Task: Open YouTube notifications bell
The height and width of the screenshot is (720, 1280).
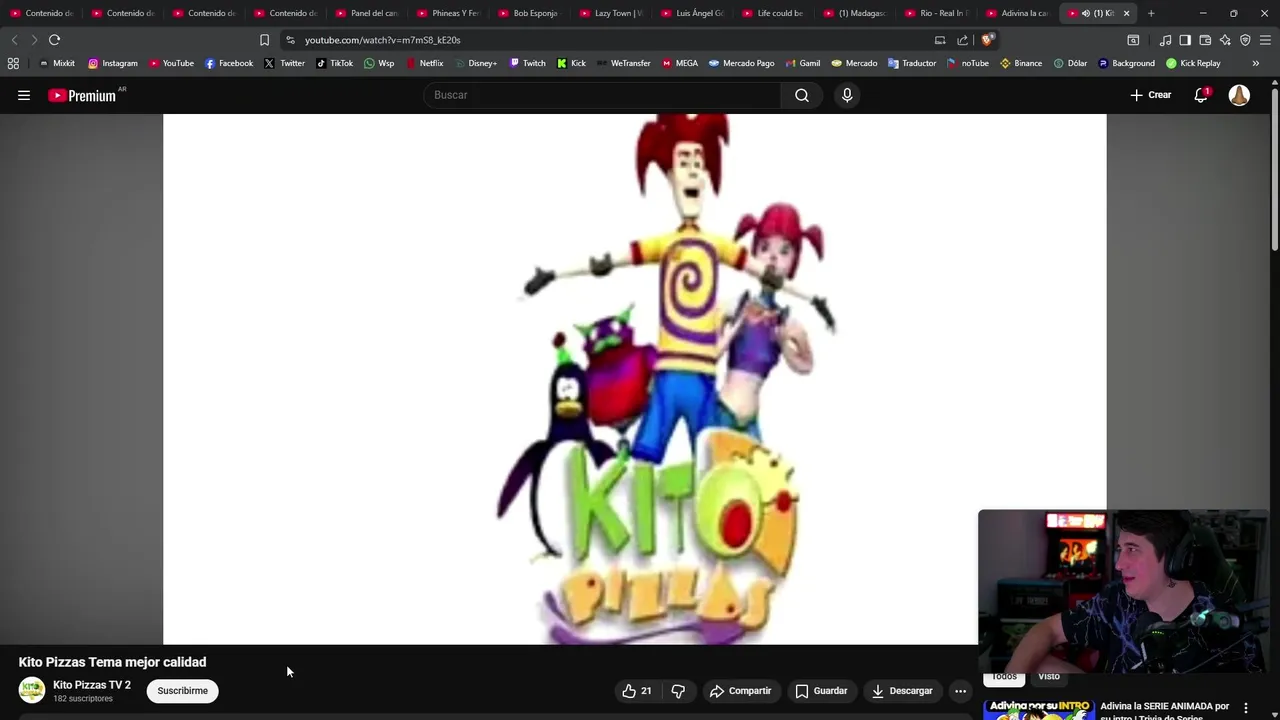Action: coord(1201,95)
